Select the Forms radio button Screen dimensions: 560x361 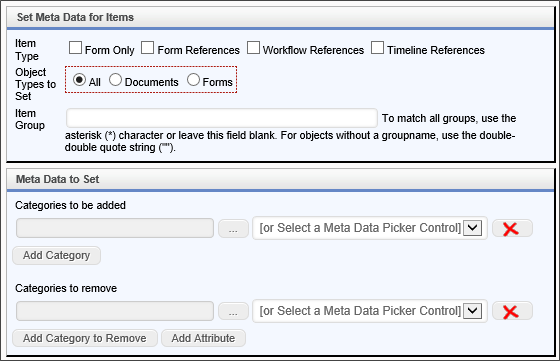pos(193,79)
